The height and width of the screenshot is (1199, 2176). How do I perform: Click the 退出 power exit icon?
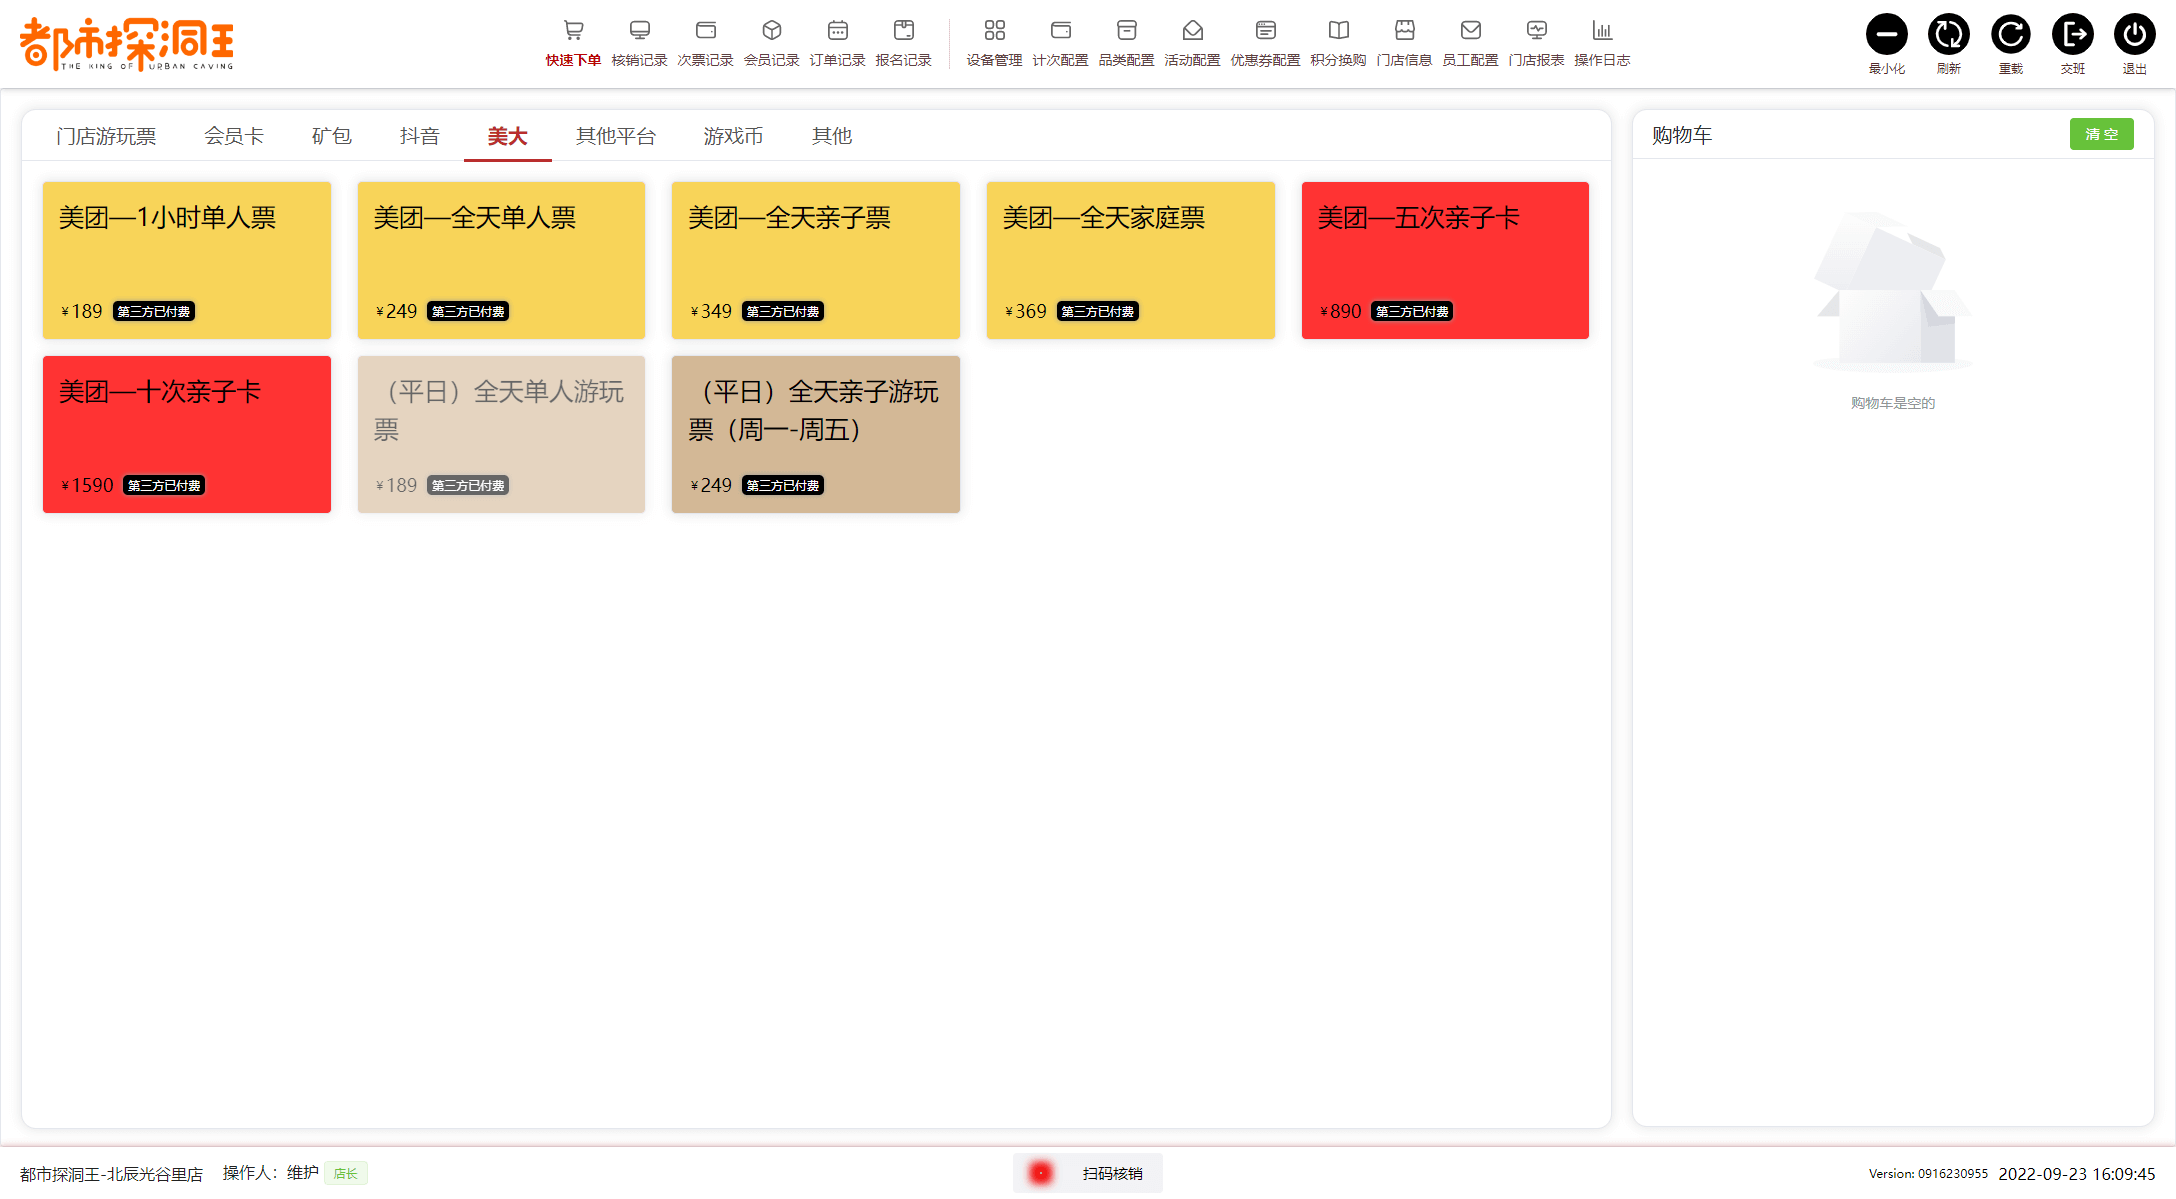click(x=2135, y=34)
